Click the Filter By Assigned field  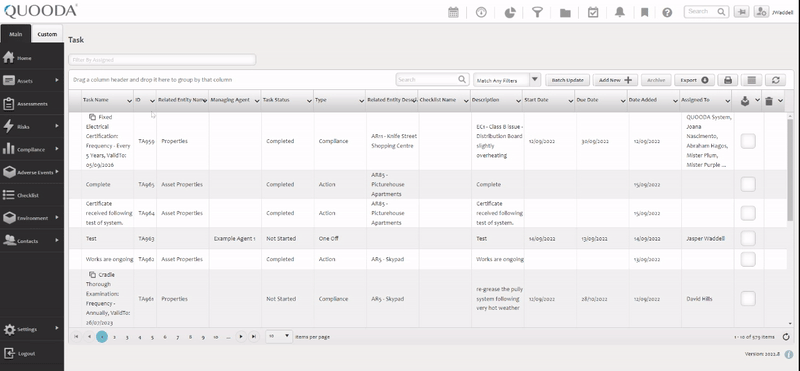click(162, 60)
